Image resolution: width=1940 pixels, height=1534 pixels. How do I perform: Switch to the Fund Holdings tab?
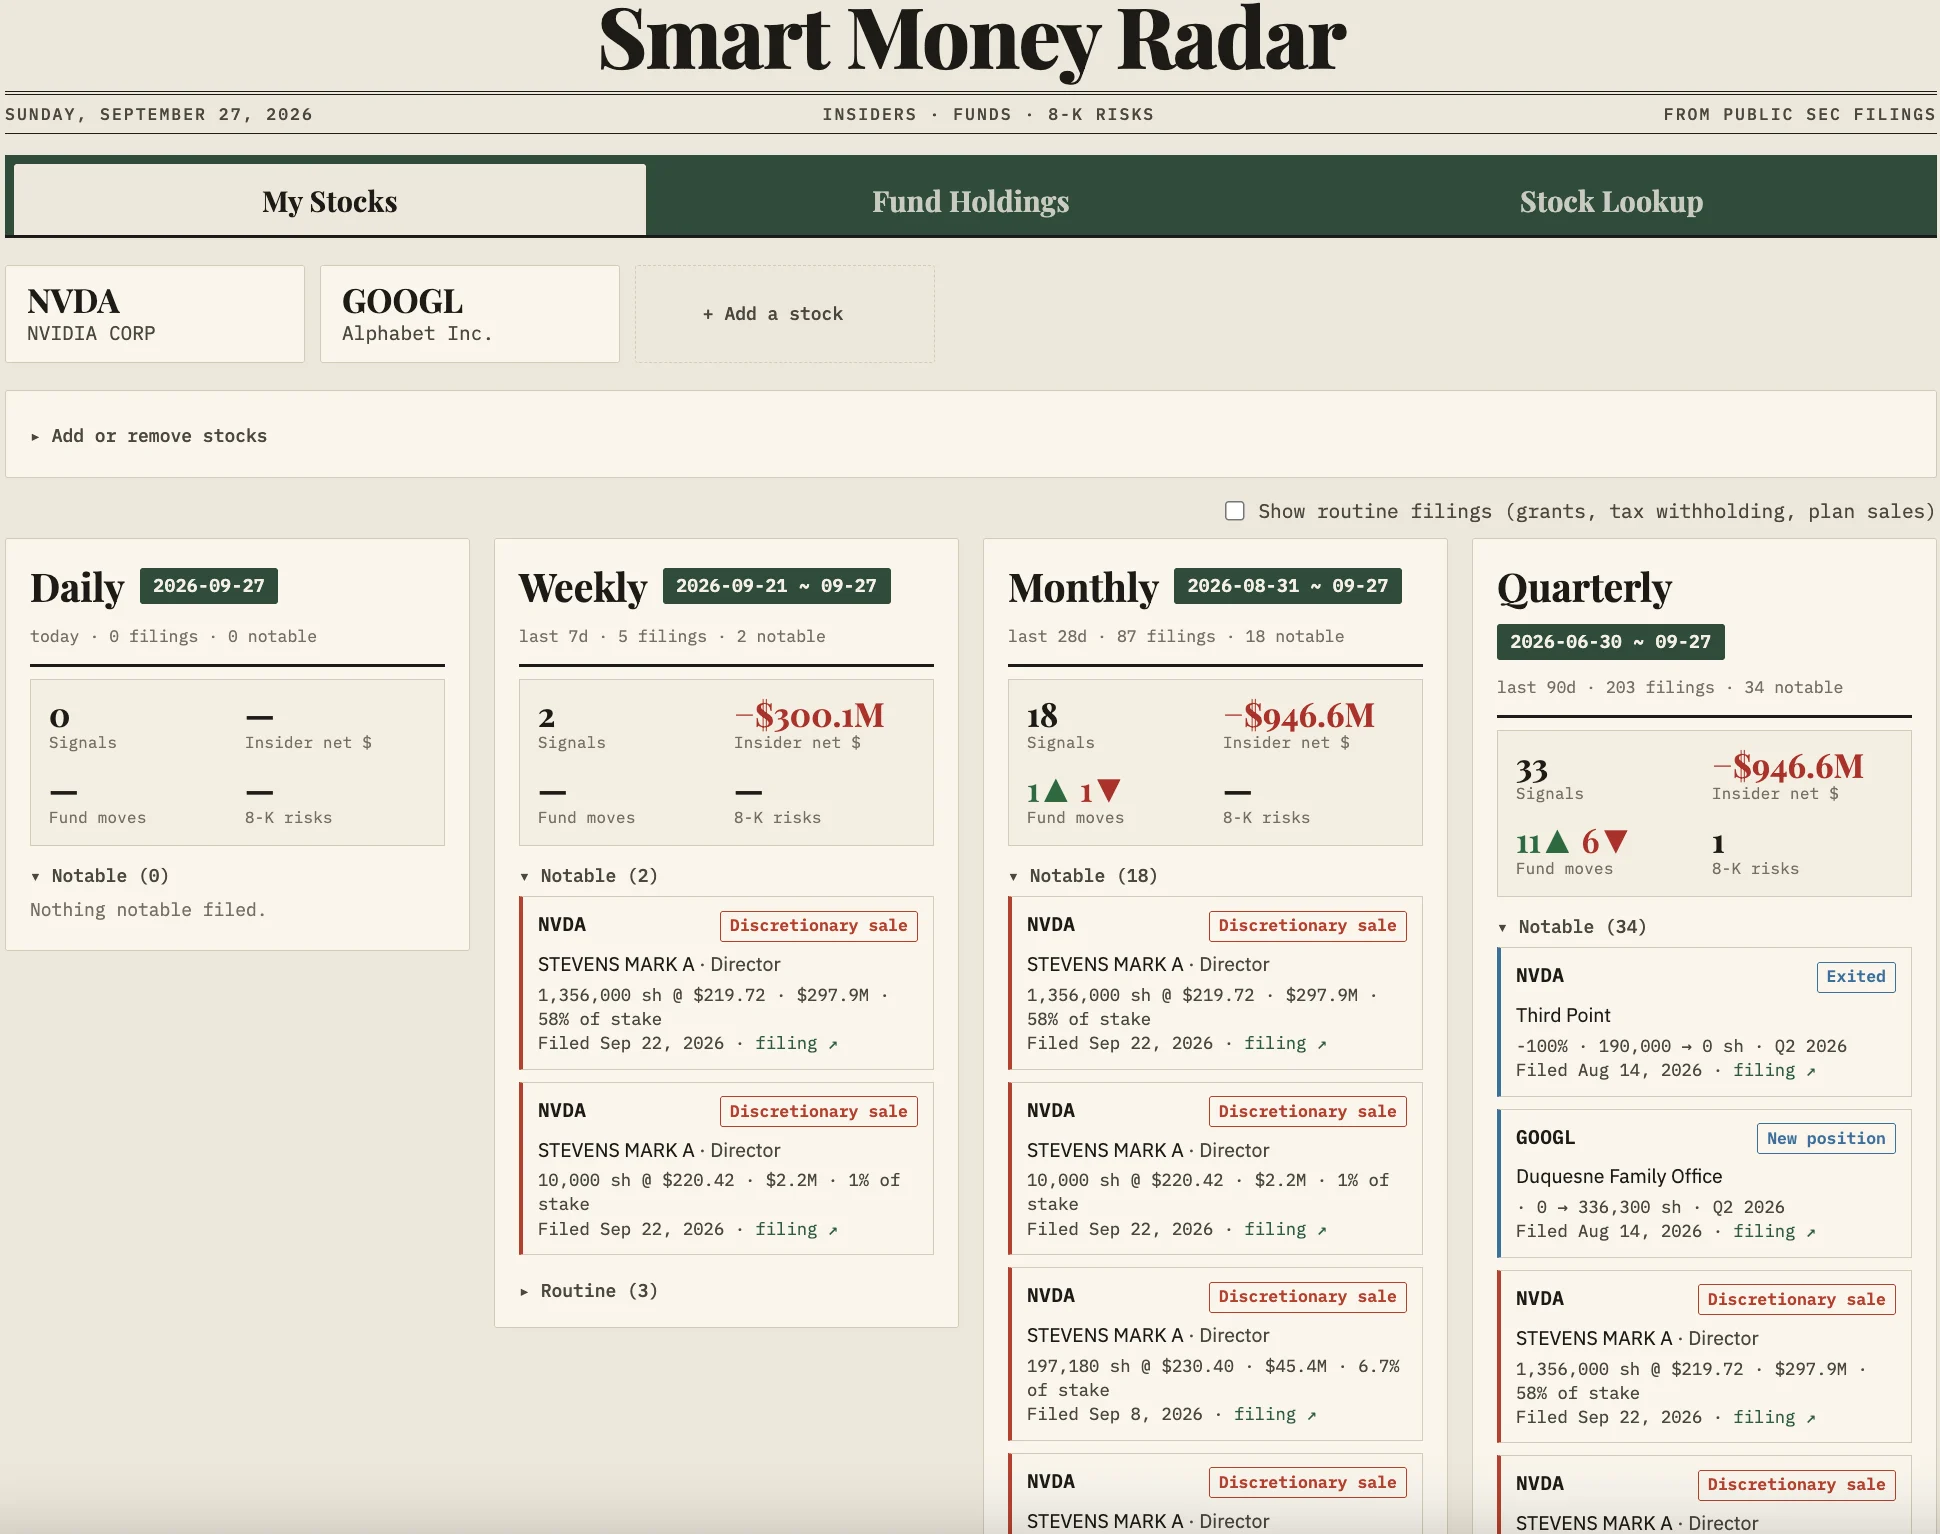(x=970, y=201)
